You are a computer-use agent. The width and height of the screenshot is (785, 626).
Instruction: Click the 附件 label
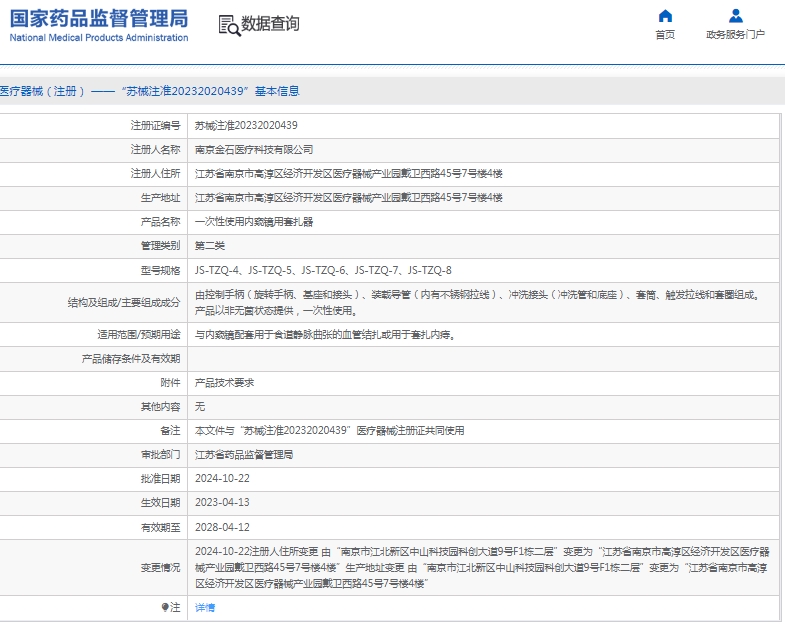click(170, 383)
